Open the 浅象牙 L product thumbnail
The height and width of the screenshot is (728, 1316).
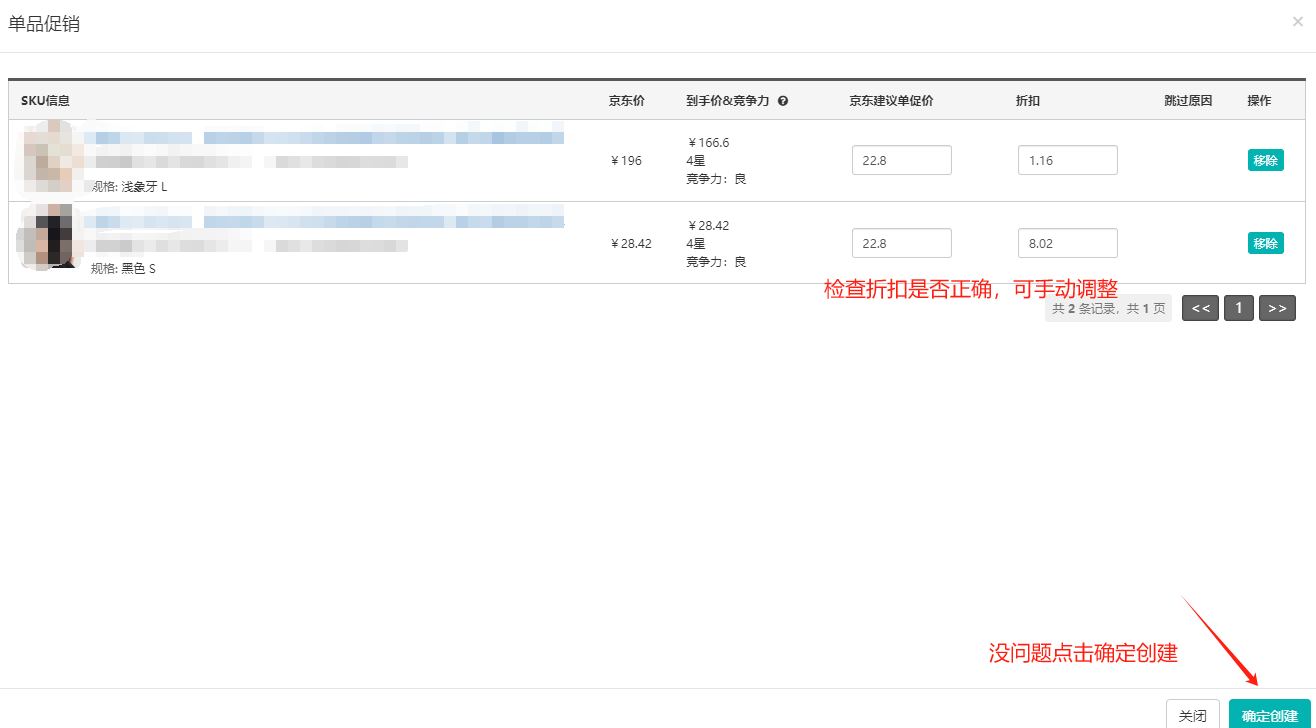pyautogui.click(x=48, y=157)
